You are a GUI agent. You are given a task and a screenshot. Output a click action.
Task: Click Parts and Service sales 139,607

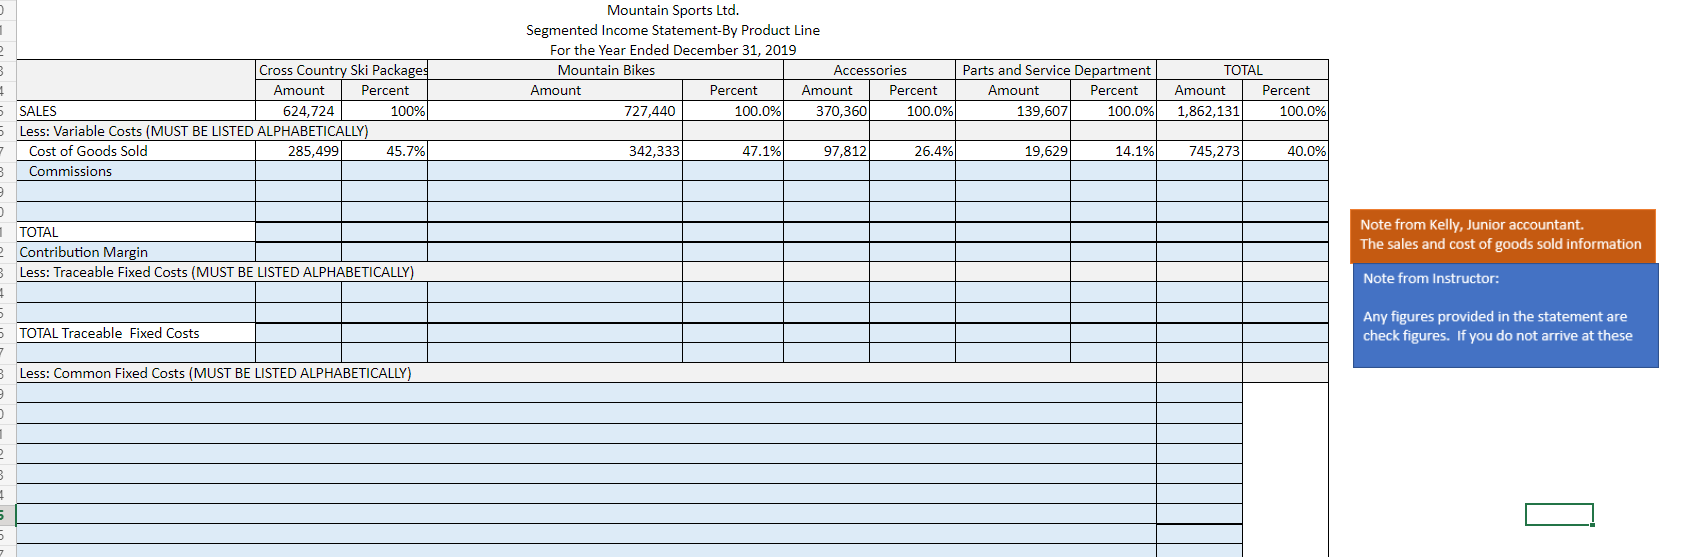point(1013,111)
